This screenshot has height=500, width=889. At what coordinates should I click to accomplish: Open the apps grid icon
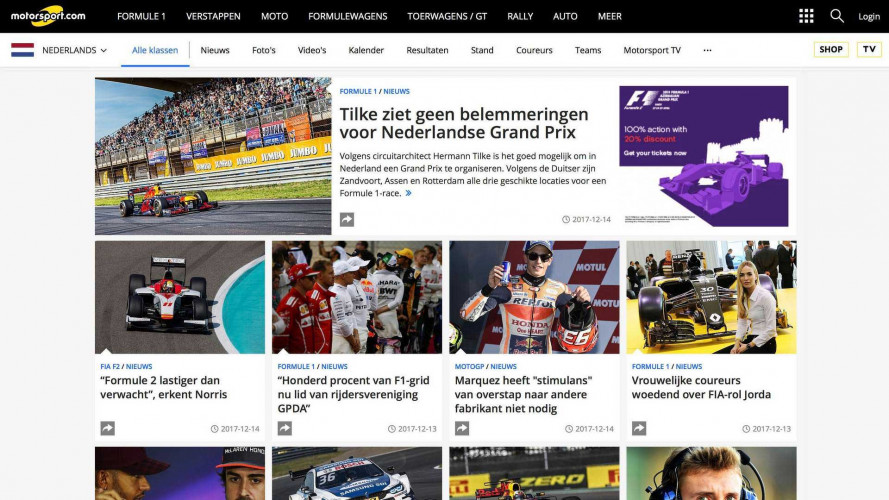coord(806,16)
